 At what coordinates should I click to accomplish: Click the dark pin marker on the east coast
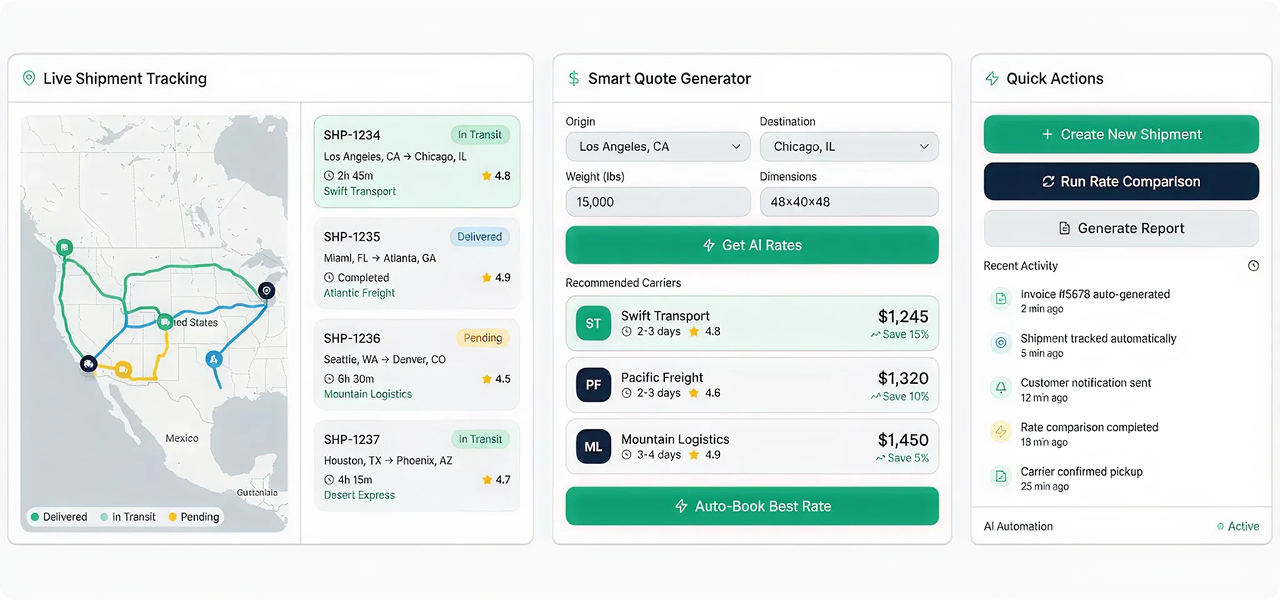pyautogui.click(x=266, y=290)
